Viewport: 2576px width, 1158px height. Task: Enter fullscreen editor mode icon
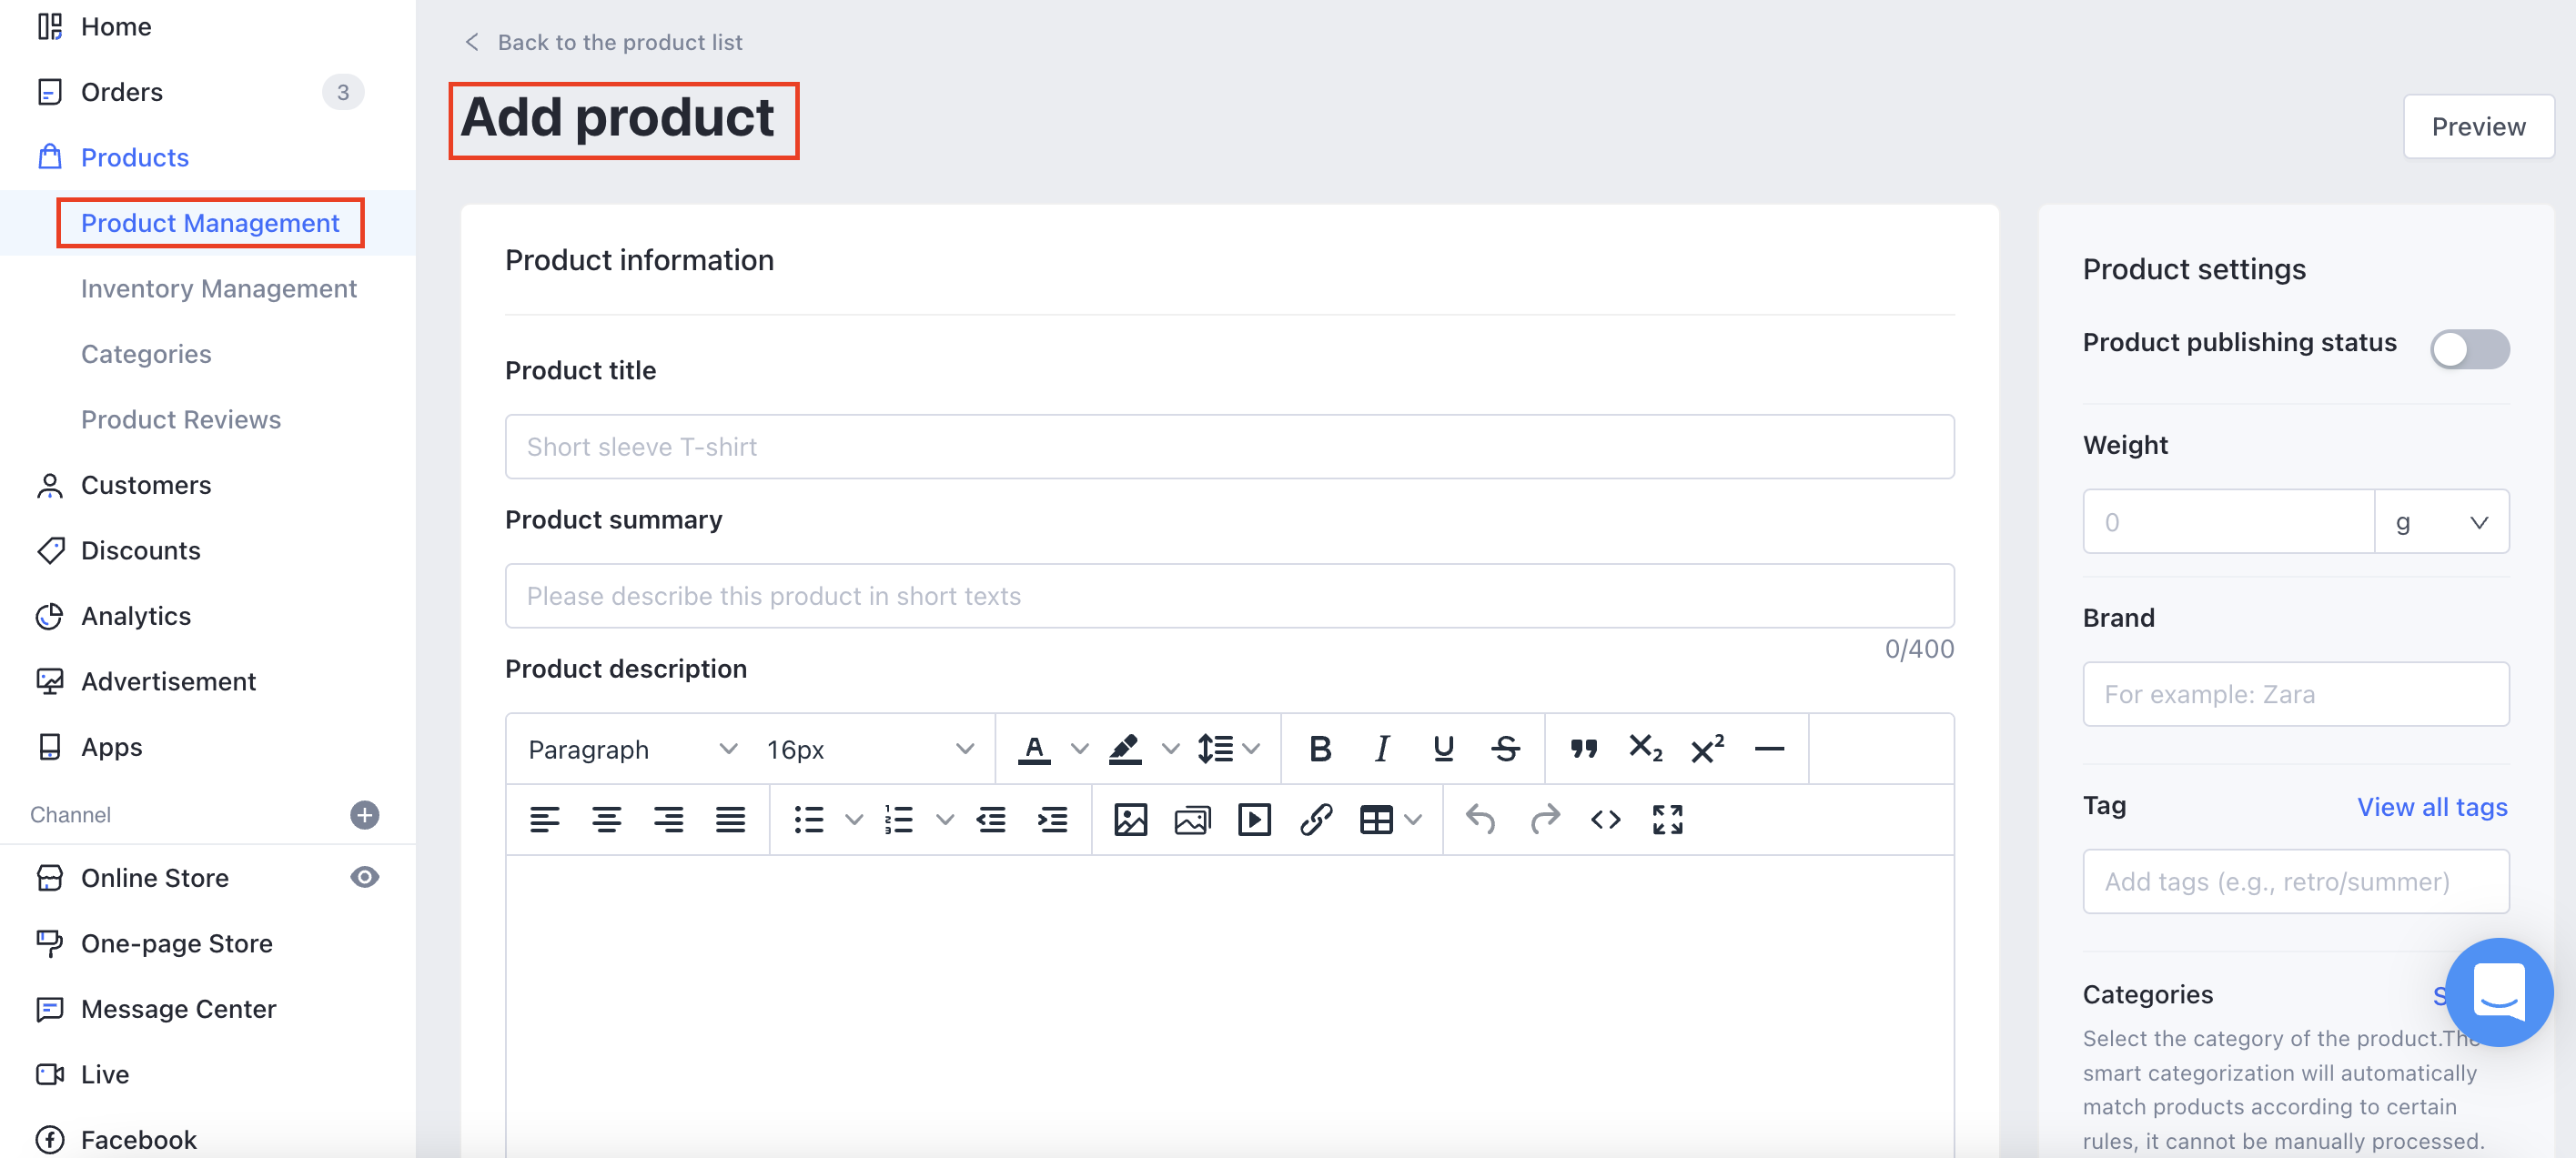(x=1667, y=820)
